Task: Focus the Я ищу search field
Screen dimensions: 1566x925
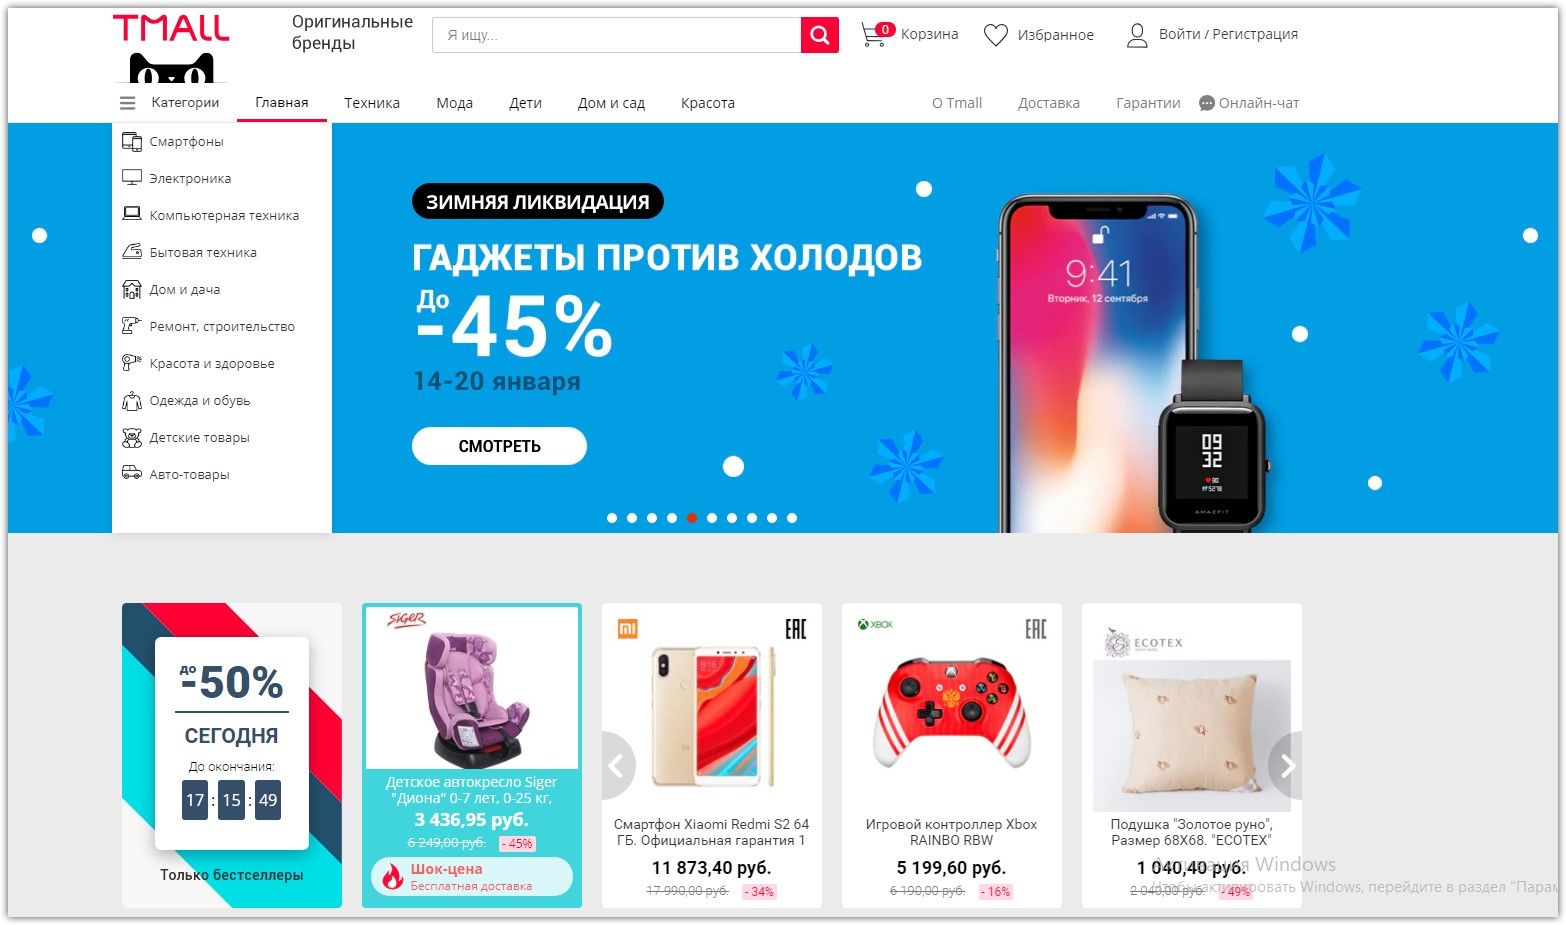Action: point(617,35)
